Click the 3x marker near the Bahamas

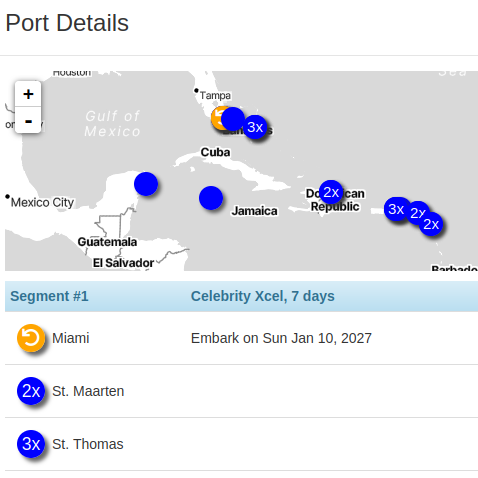pos(255,127)
